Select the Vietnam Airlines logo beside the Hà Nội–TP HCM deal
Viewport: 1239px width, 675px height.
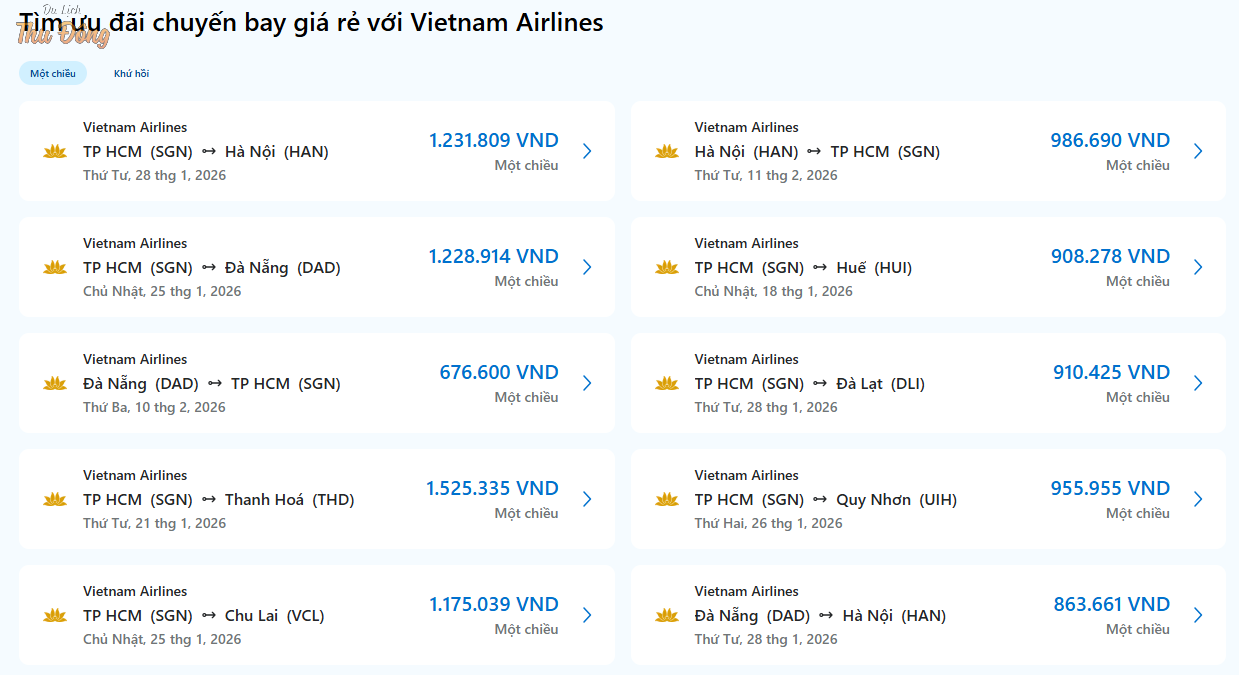coord(666,151)
